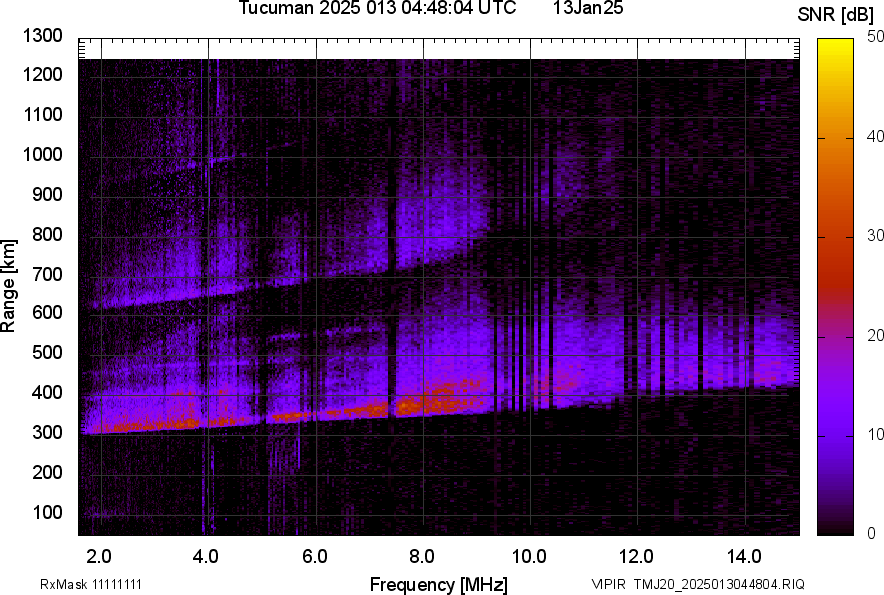Click the "VIPIR TMJ20_2025013044804.RIQ" filename label

coord(697,584)
